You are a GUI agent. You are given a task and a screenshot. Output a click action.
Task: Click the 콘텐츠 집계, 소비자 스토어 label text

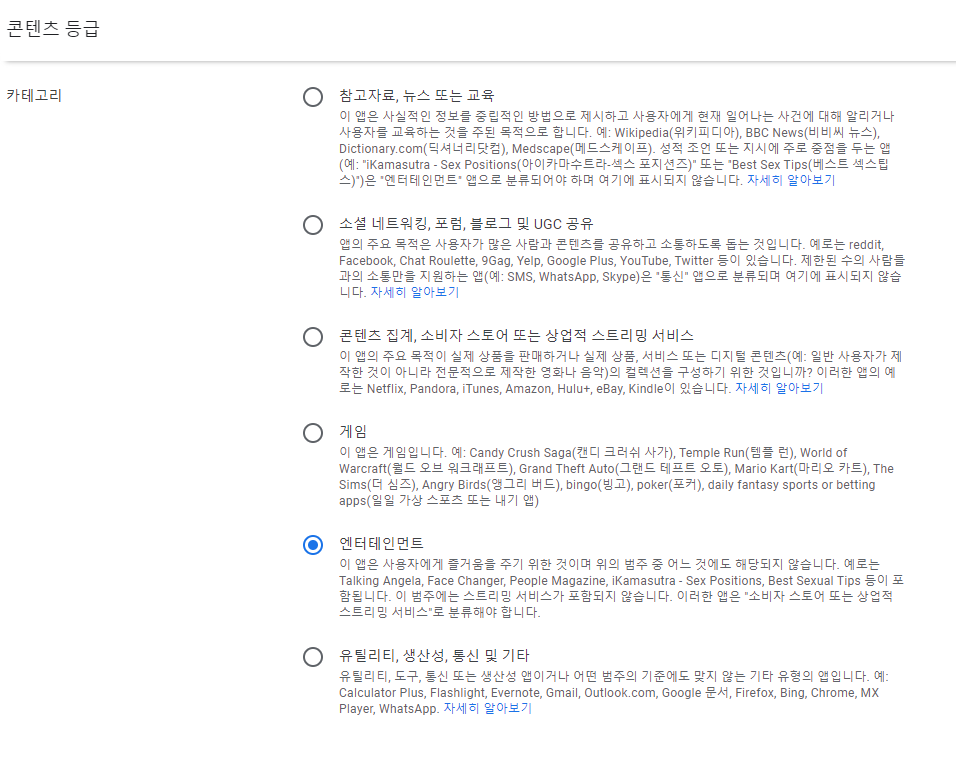(516, 335)
